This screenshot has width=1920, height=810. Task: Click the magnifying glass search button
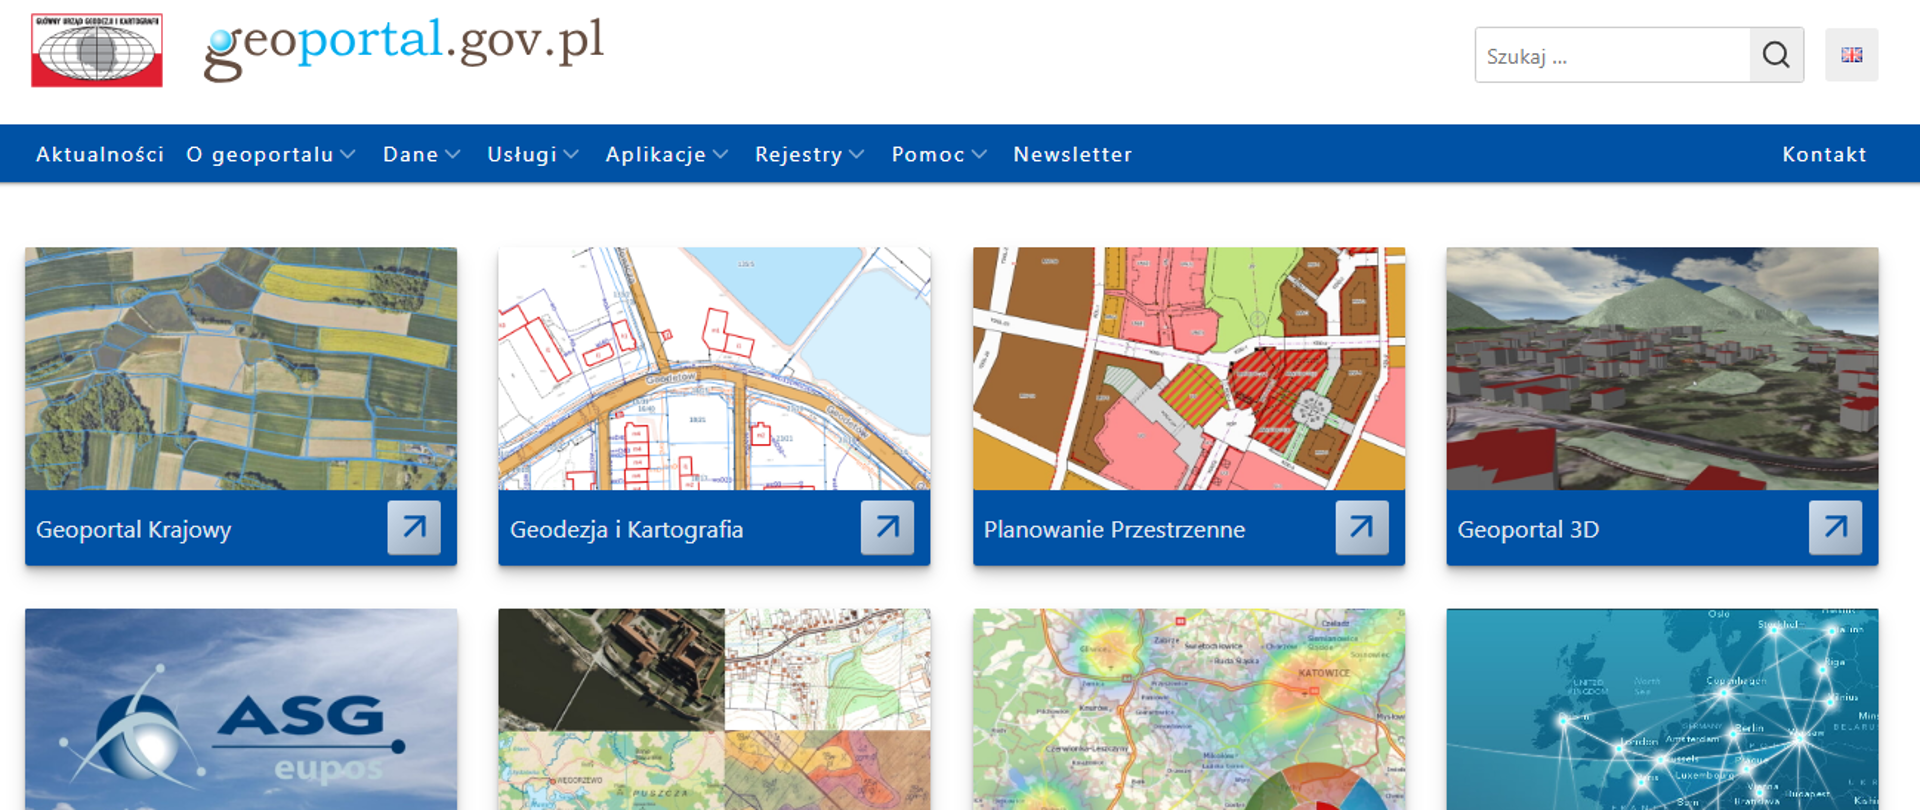(x=1776, y=55)
